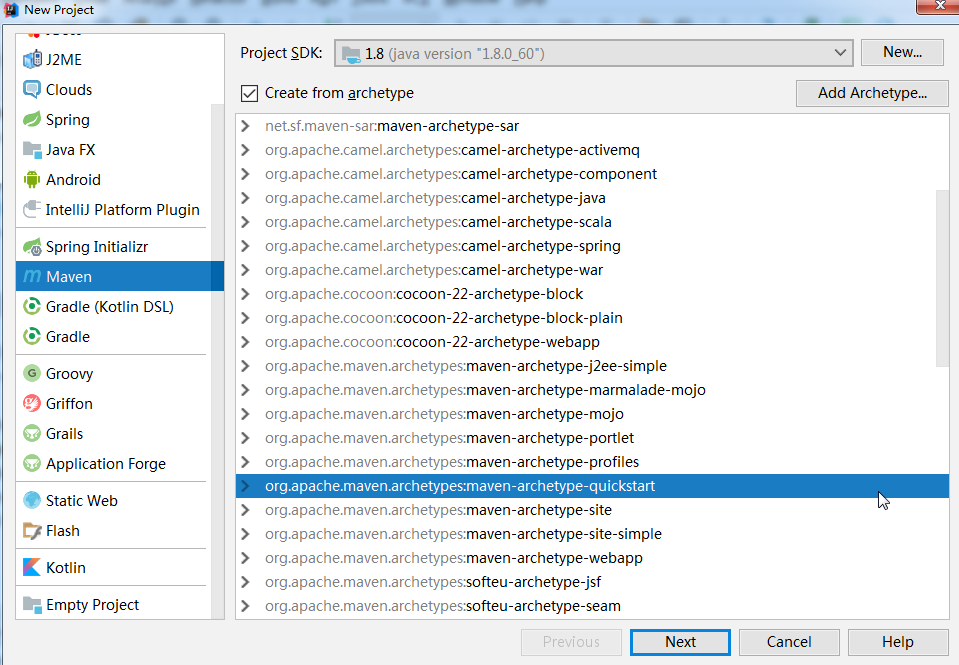Expand the camel-archetype-java node
The width and height of the screenshot is (959, 665).
click(245, 198)
